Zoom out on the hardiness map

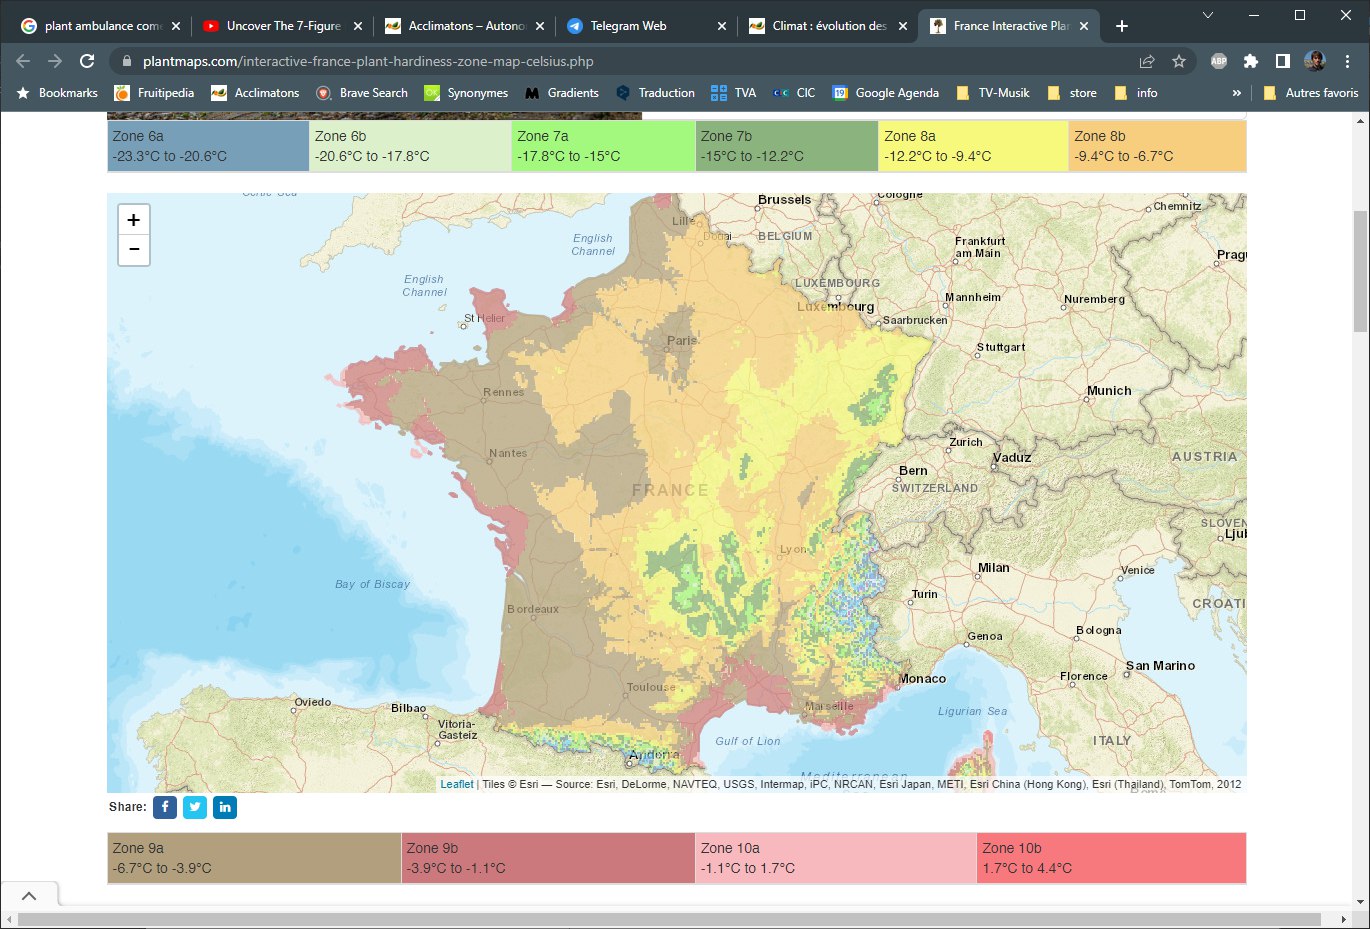tap(134, 250)
